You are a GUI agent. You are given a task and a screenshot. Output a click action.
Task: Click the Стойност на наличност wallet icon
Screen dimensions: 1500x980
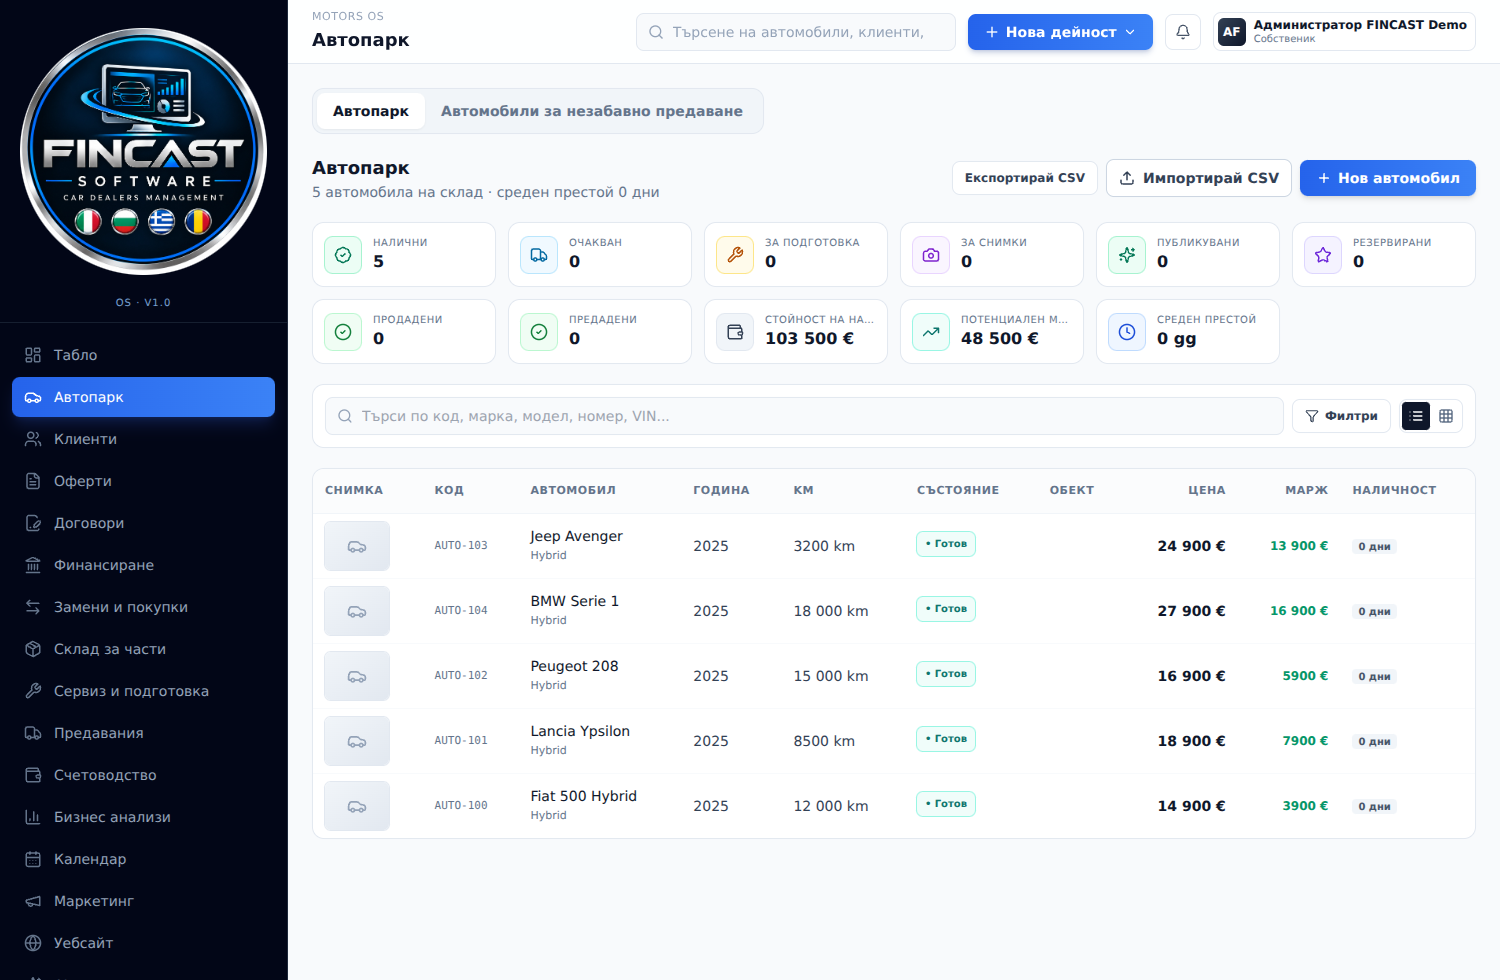[x=735, y=332]
